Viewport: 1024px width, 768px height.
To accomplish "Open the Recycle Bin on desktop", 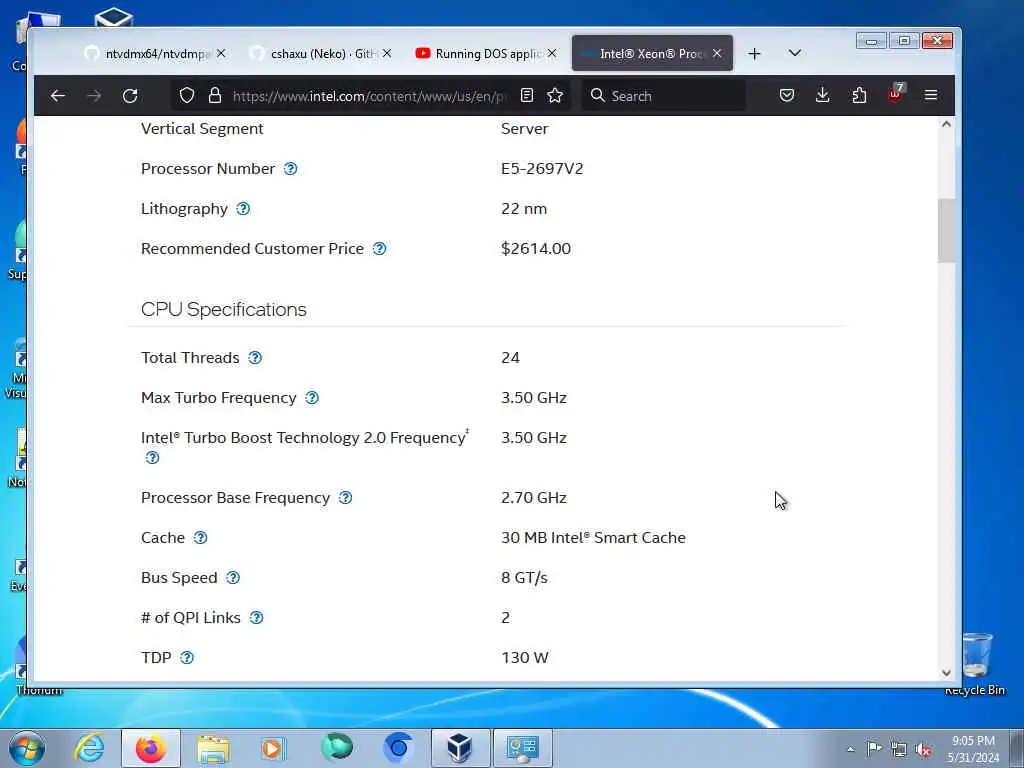I will 975,664.
